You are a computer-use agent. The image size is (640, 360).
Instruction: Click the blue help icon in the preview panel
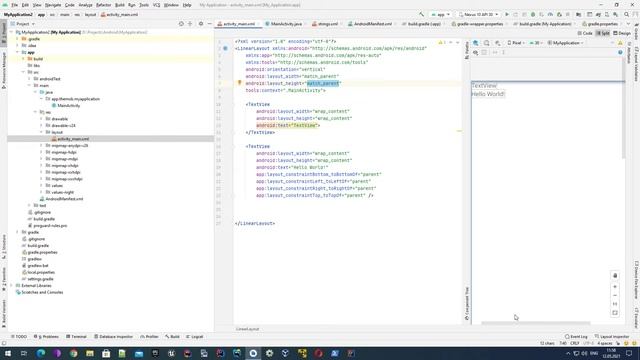pos(620,52)
